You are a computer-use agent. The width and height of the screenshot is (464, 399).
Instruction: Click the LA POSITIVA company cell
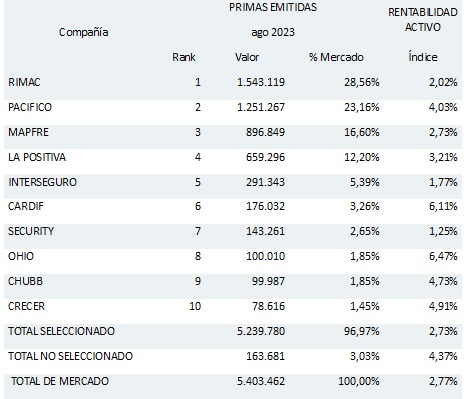37,157
